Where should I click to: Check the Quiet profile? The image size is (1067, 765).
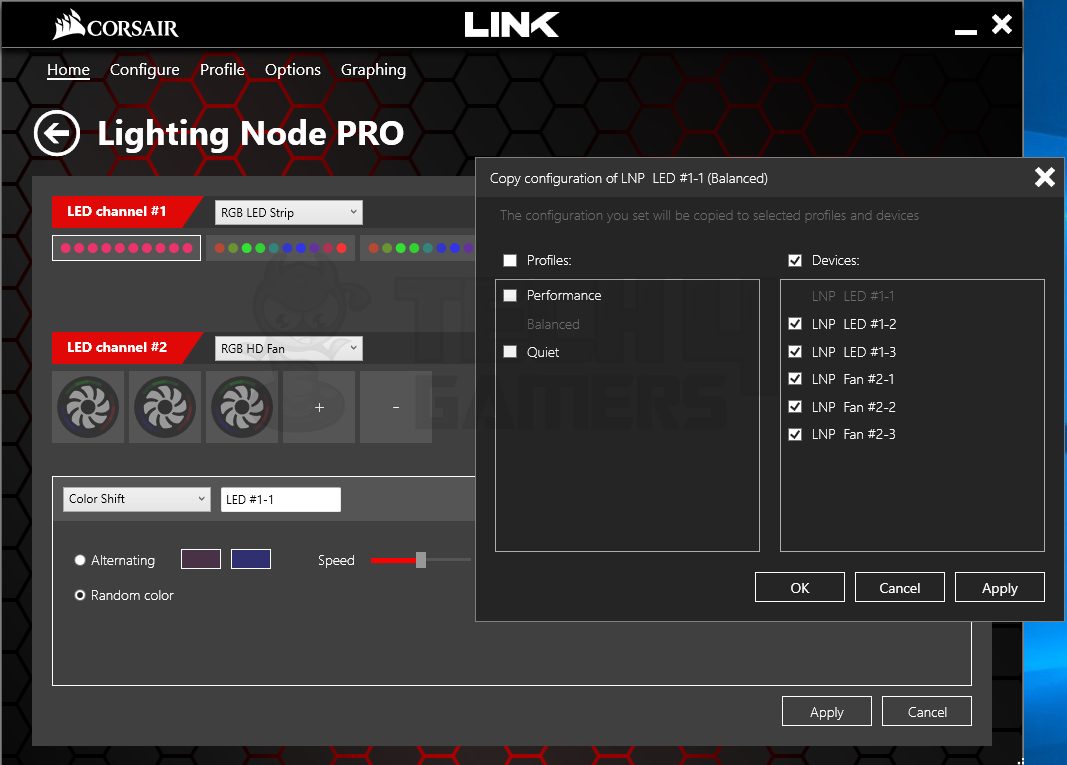510,351
